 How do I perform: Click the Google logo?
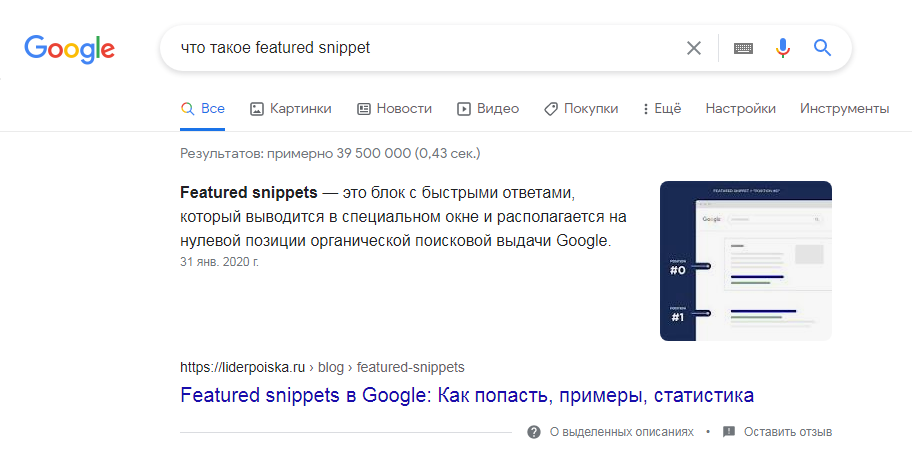[x=69, y=49]
